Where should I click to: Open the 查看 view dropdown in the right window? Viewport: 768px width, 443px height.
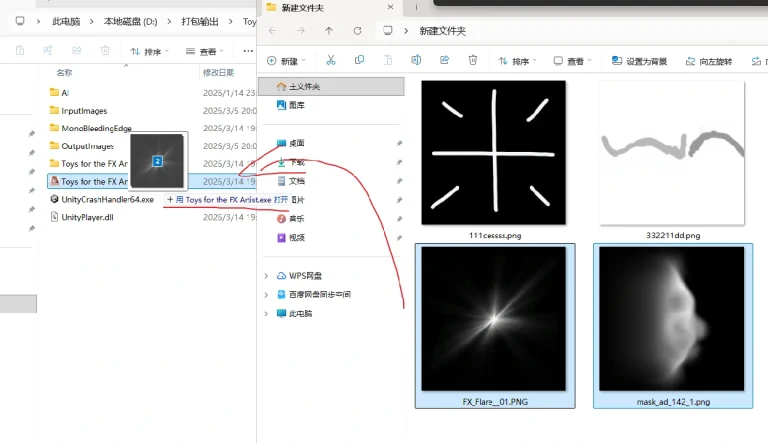575,61
